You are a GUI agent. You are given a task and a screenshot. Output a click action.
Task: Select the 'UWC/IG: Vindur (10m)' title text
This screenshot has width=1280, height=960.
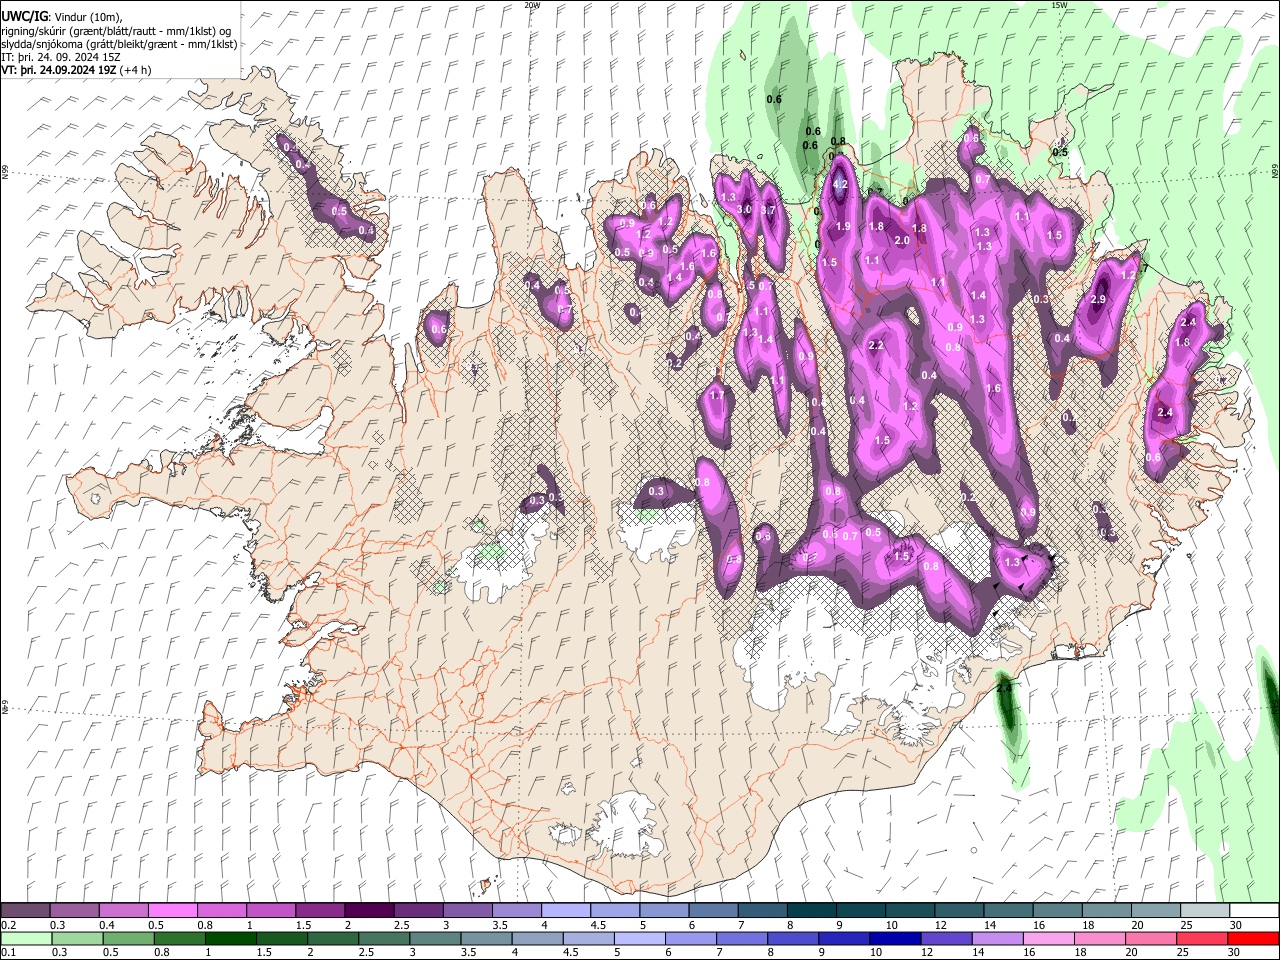(64, 17)
